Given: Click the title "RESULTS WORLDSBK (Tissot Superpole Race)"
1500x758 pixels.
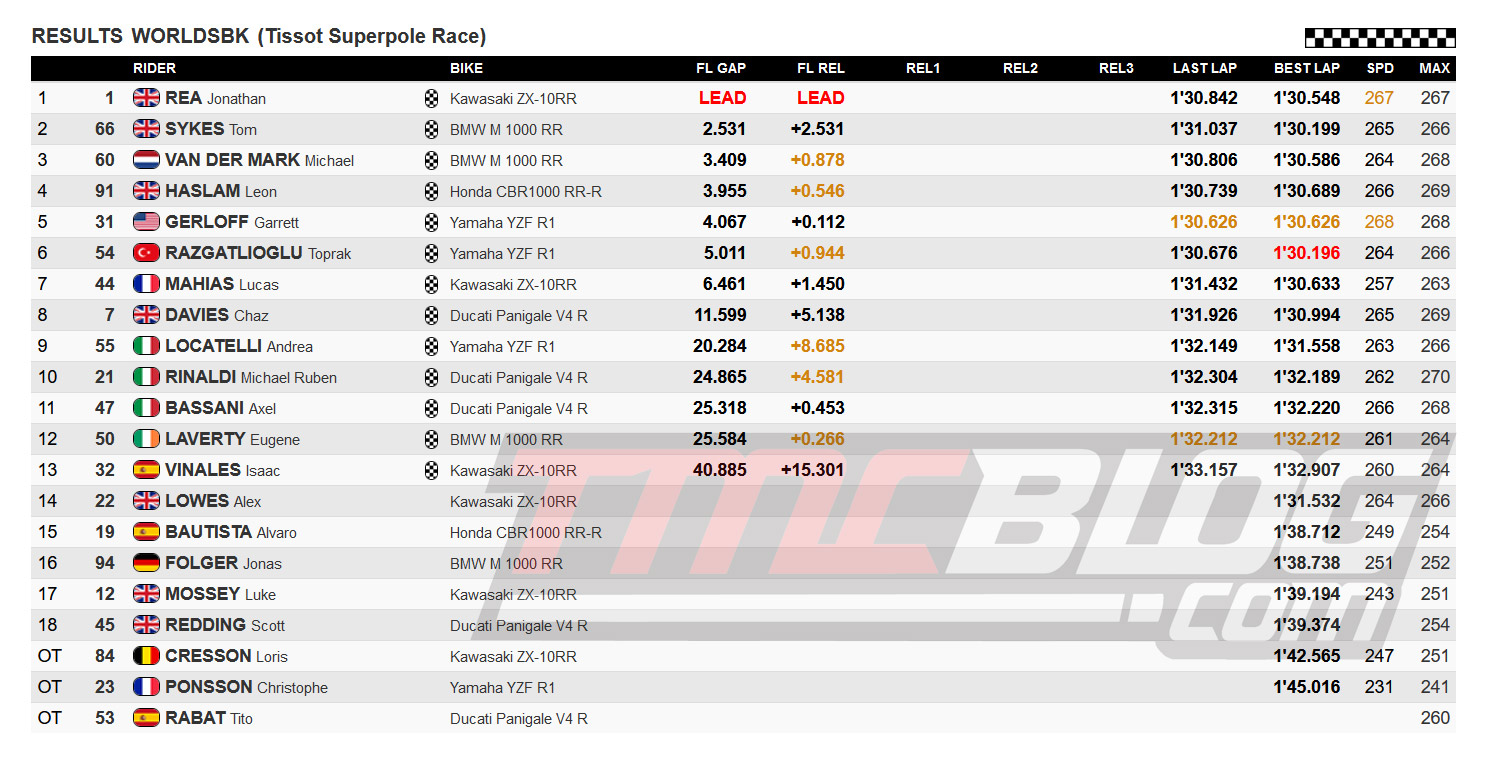Looking at the screenshot, I should pos(259,36).
